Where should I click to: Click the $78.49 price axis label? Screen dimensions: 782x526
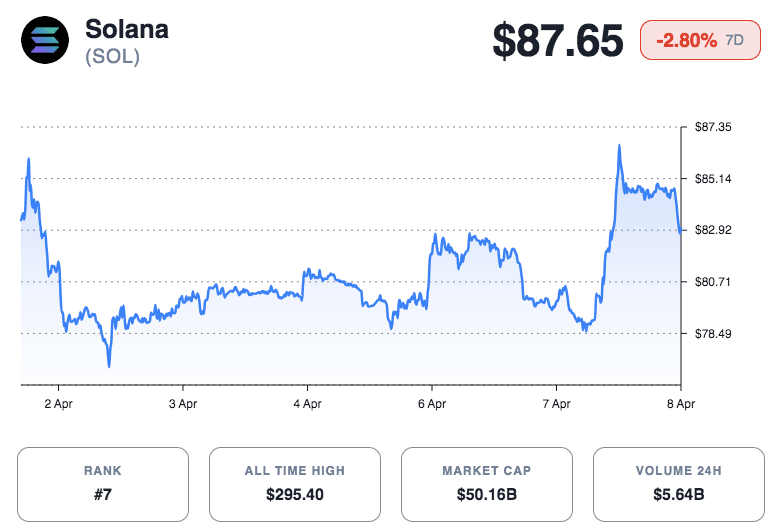(713, 333)
